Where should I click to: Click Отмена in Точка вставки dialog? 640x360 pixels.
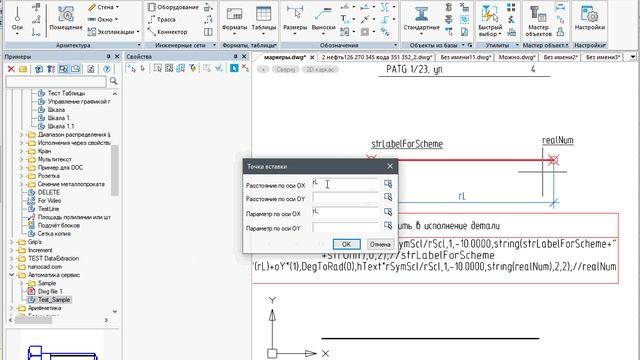click(x=380, y=244)
